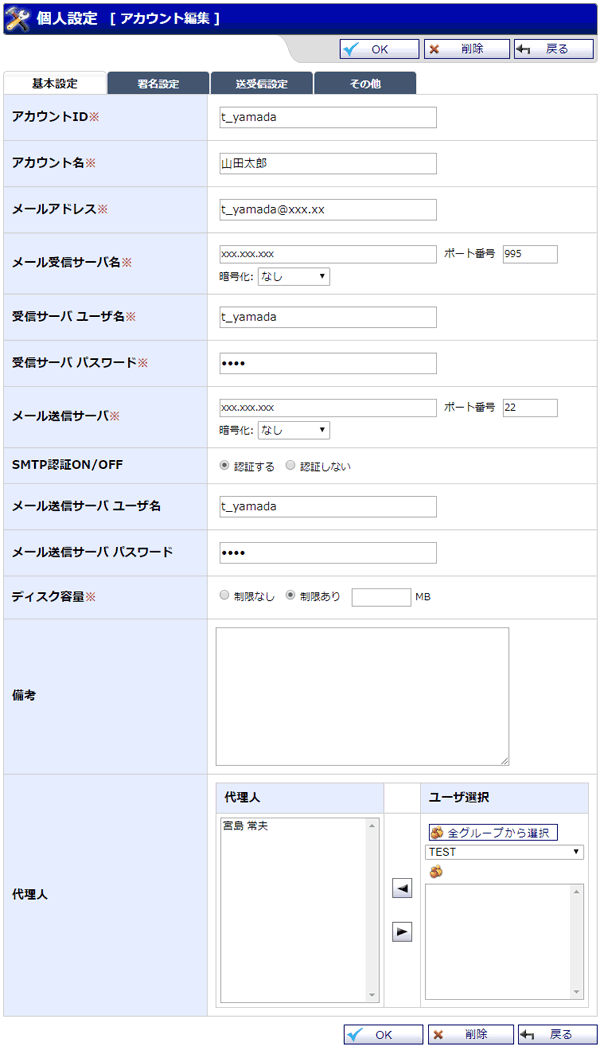The width and height of the screenshot is (600, 1058).
Task: Open the TEST group dropdown
Action: [x=504, y=852]
